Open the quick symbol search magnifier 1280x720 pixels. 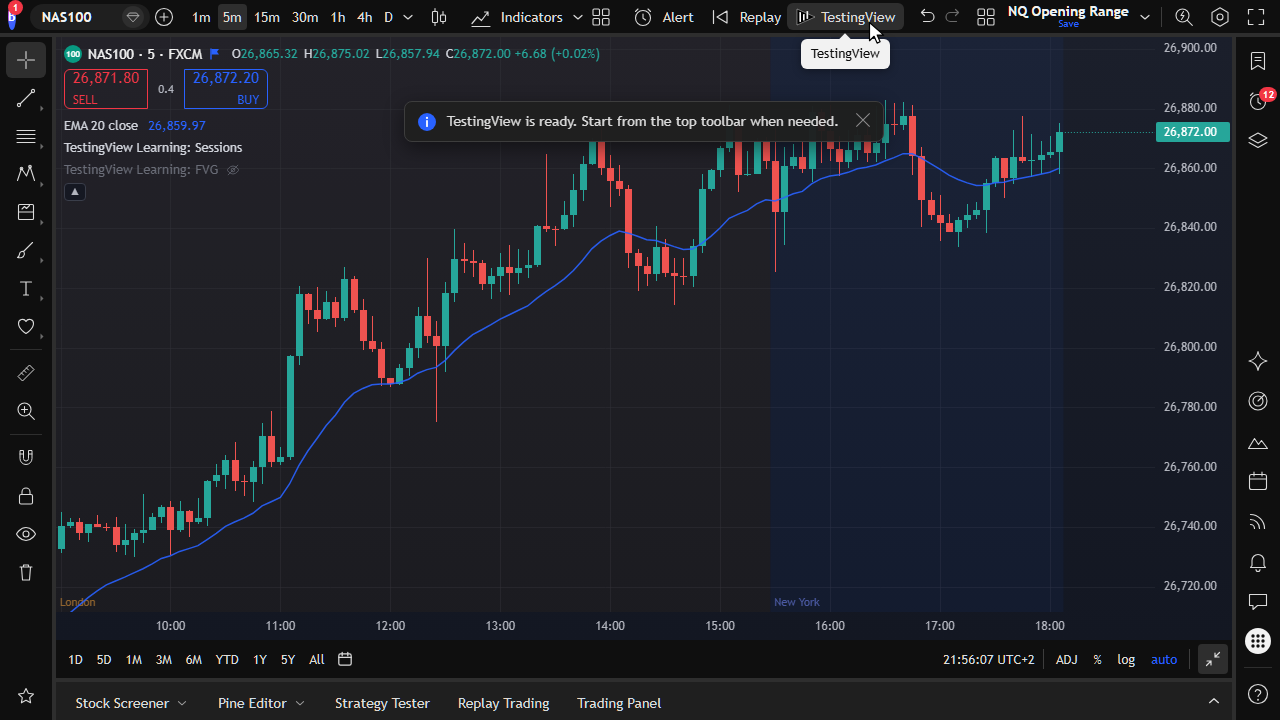point(1184,17)
